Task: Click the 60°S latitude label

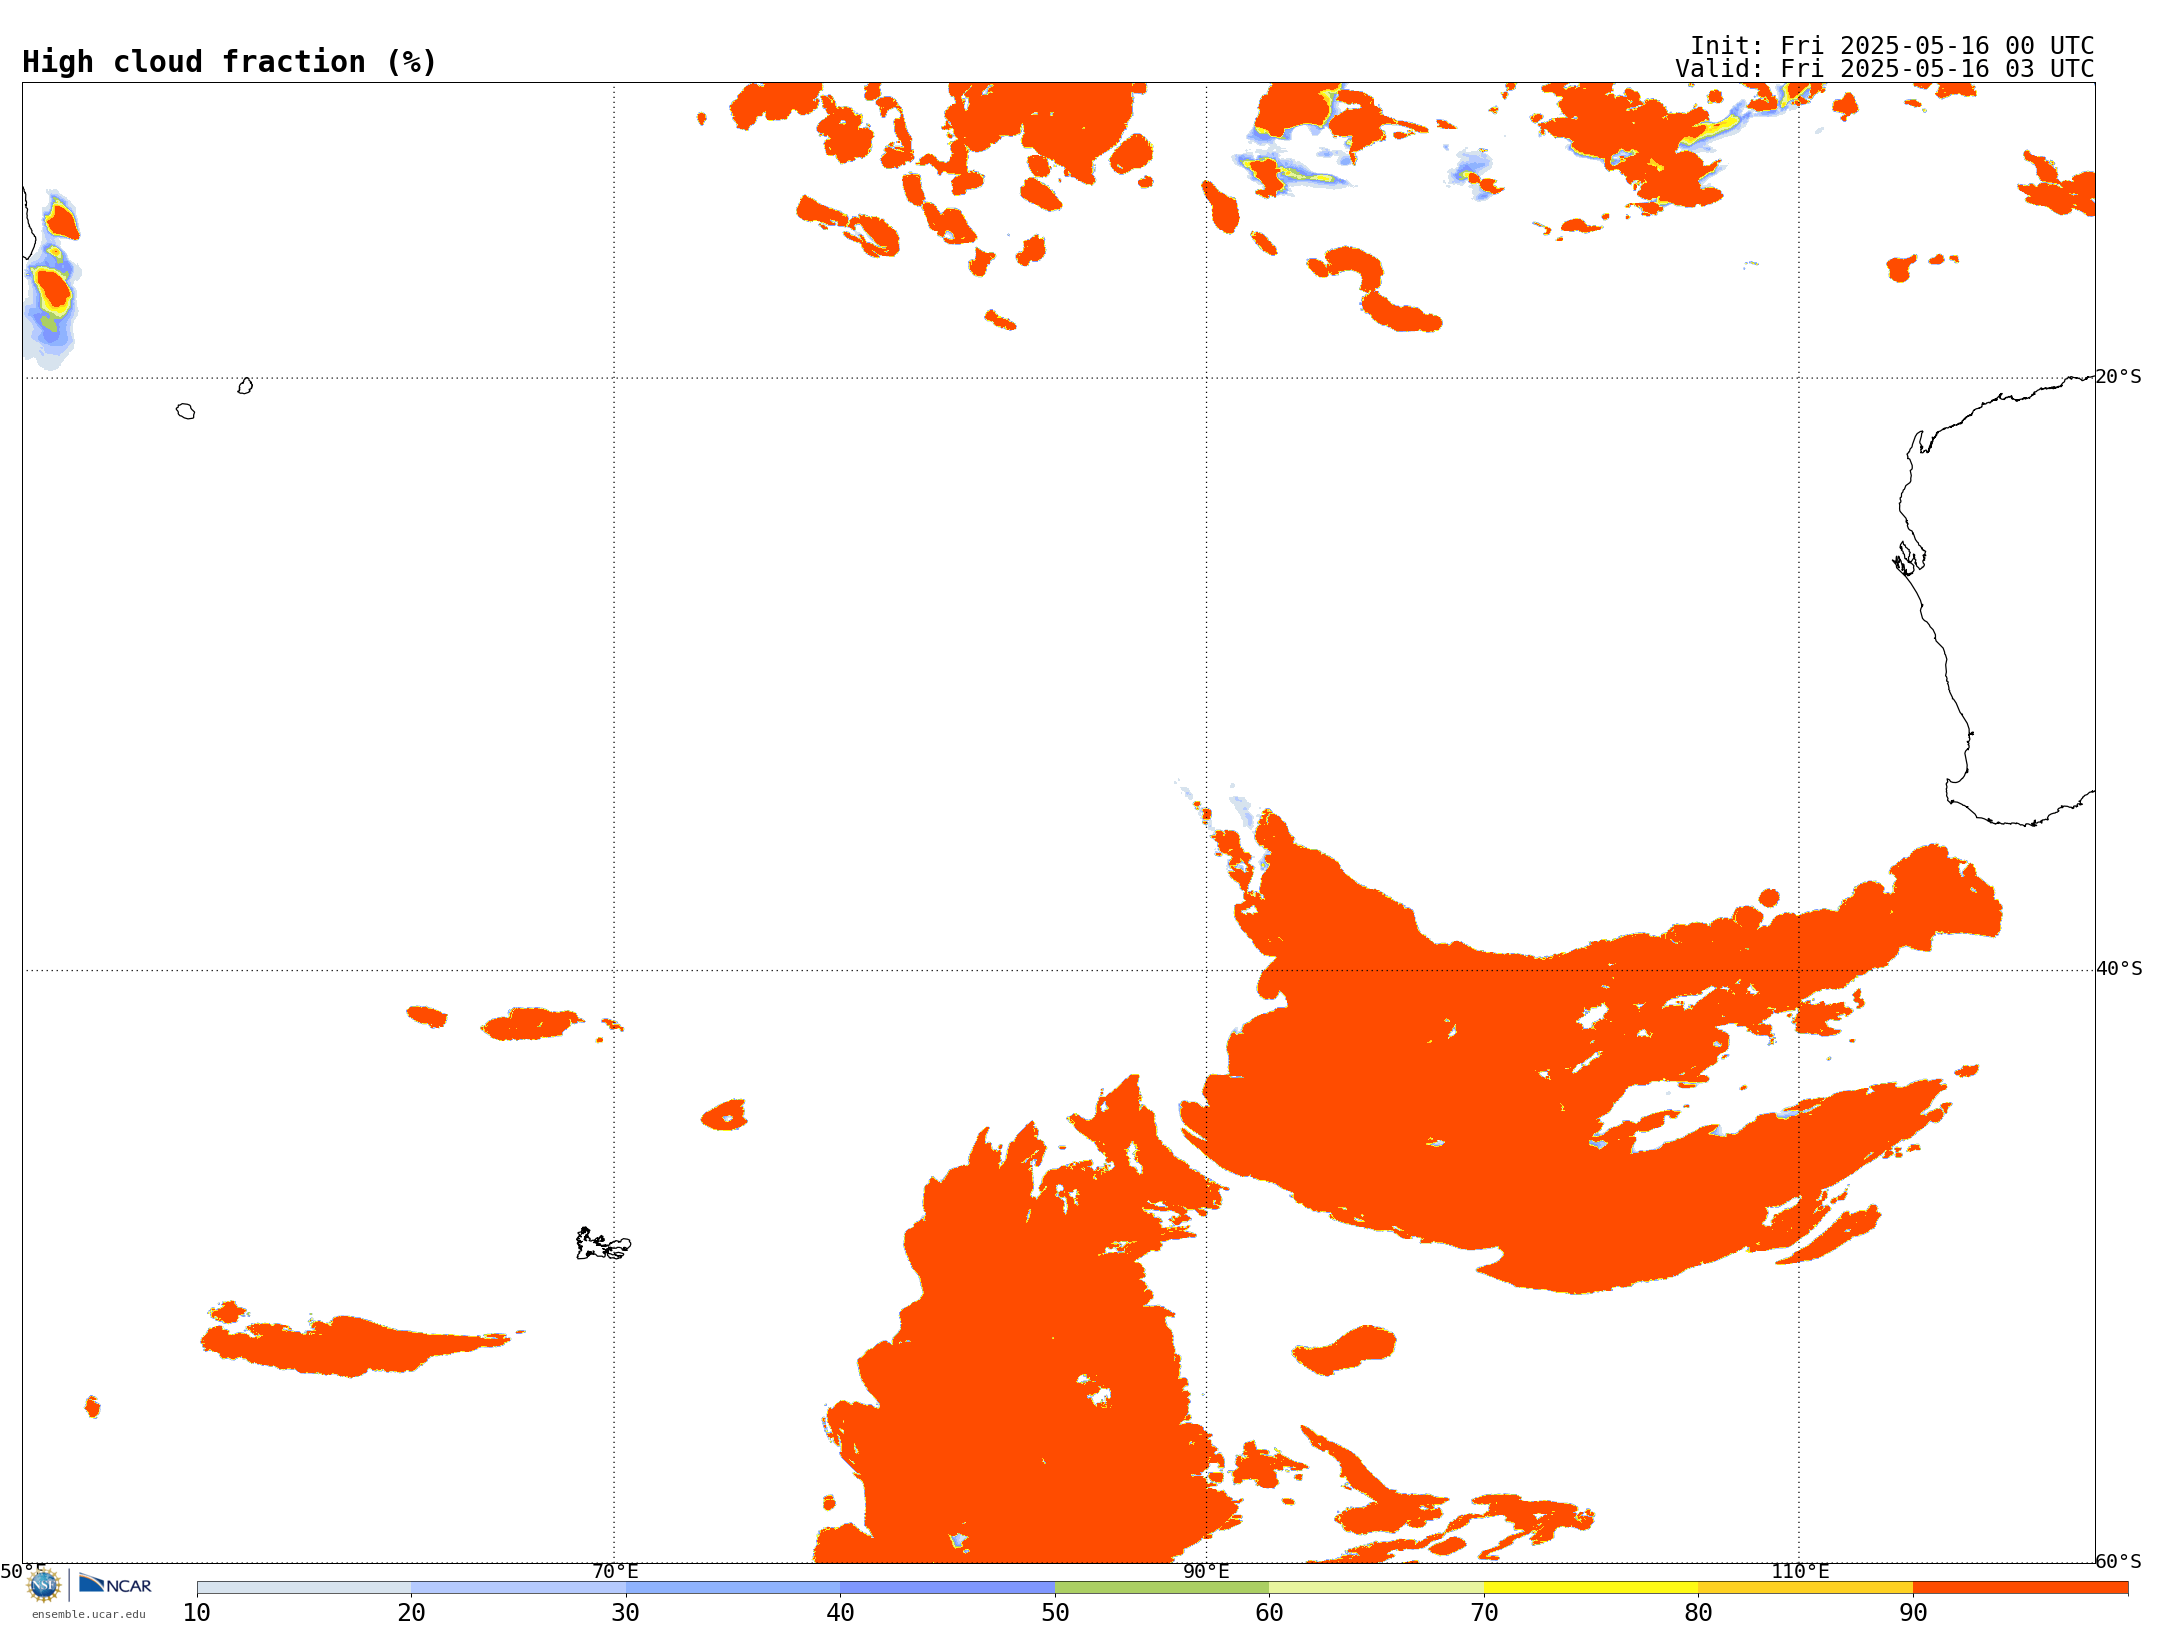Action: pyautogui.click(x=2118, y=1561)
